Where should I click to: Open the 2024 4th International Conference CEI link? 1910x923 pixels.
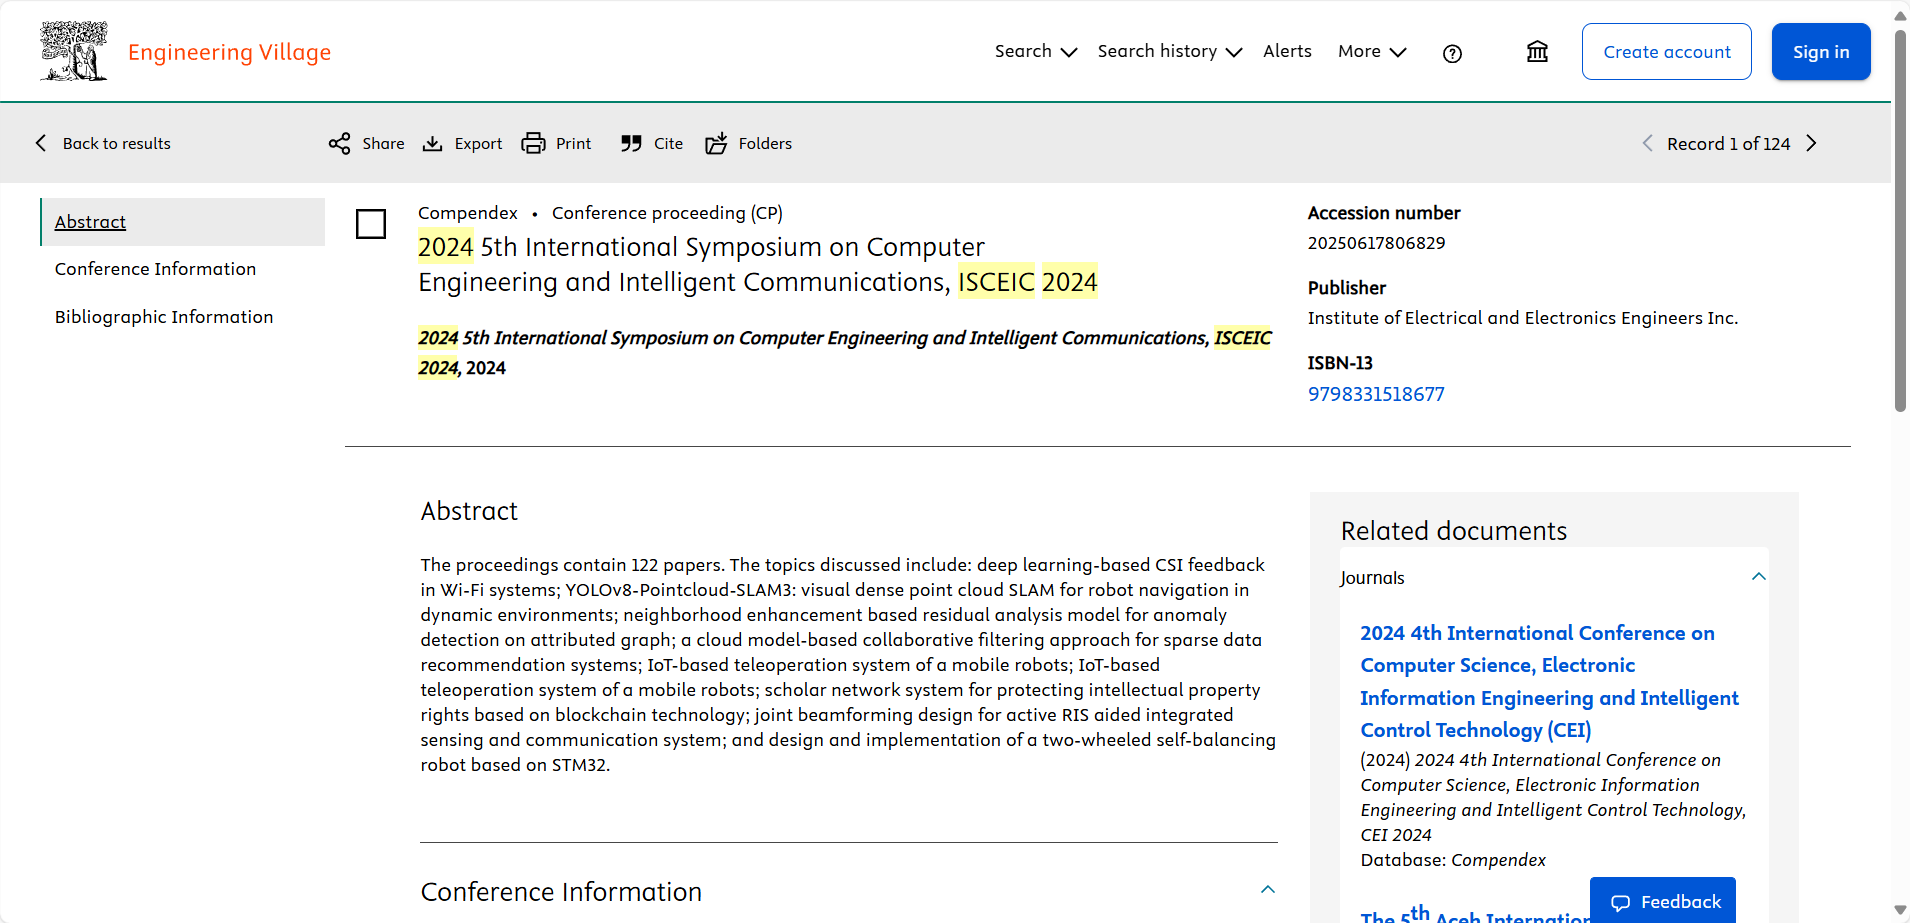(1549, 681)
